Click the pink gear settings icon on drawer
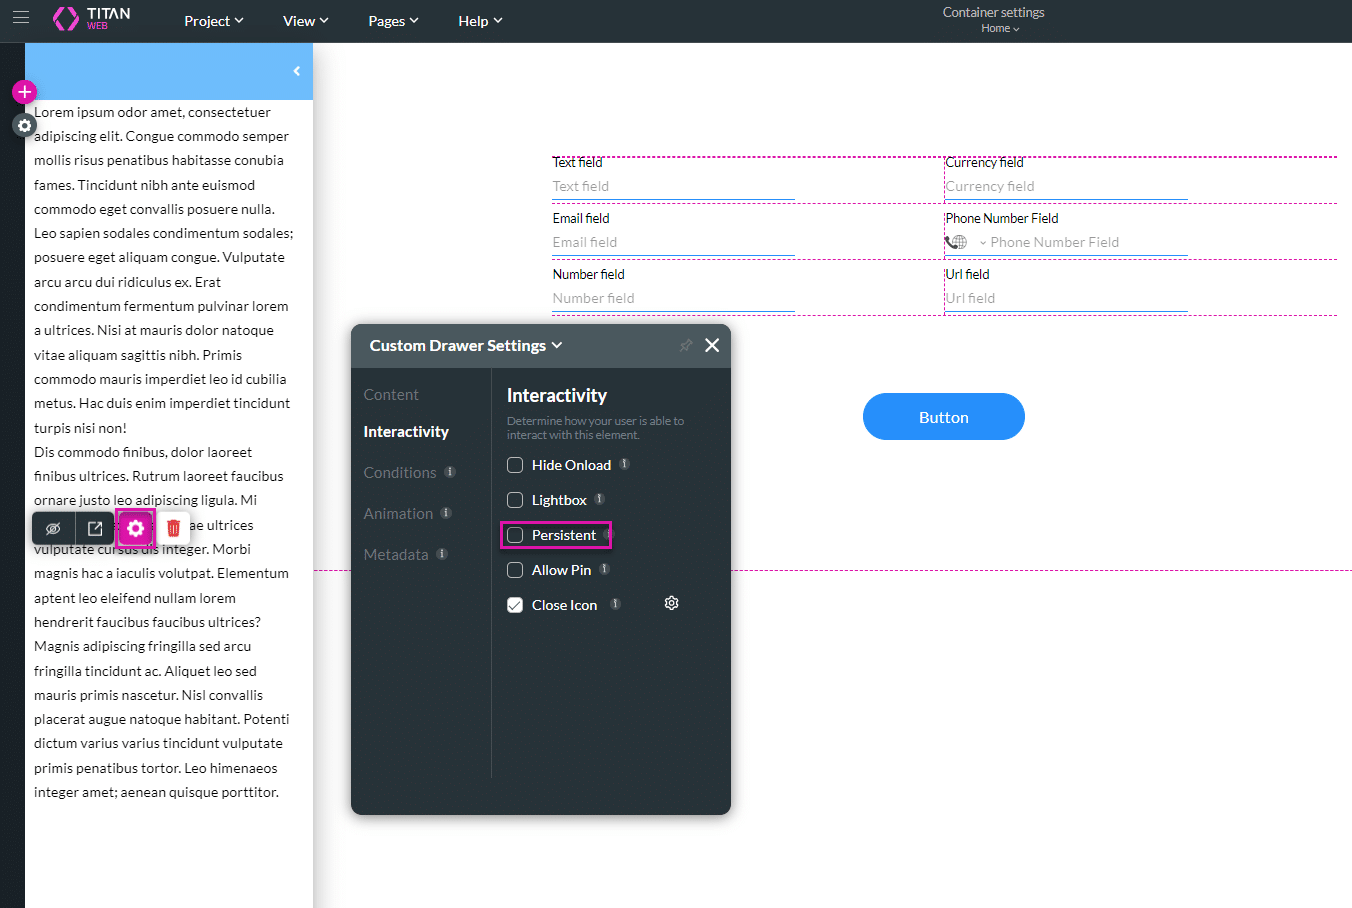Image resolution: width=1352 pixels, height=908 pixels. [136, 528]
